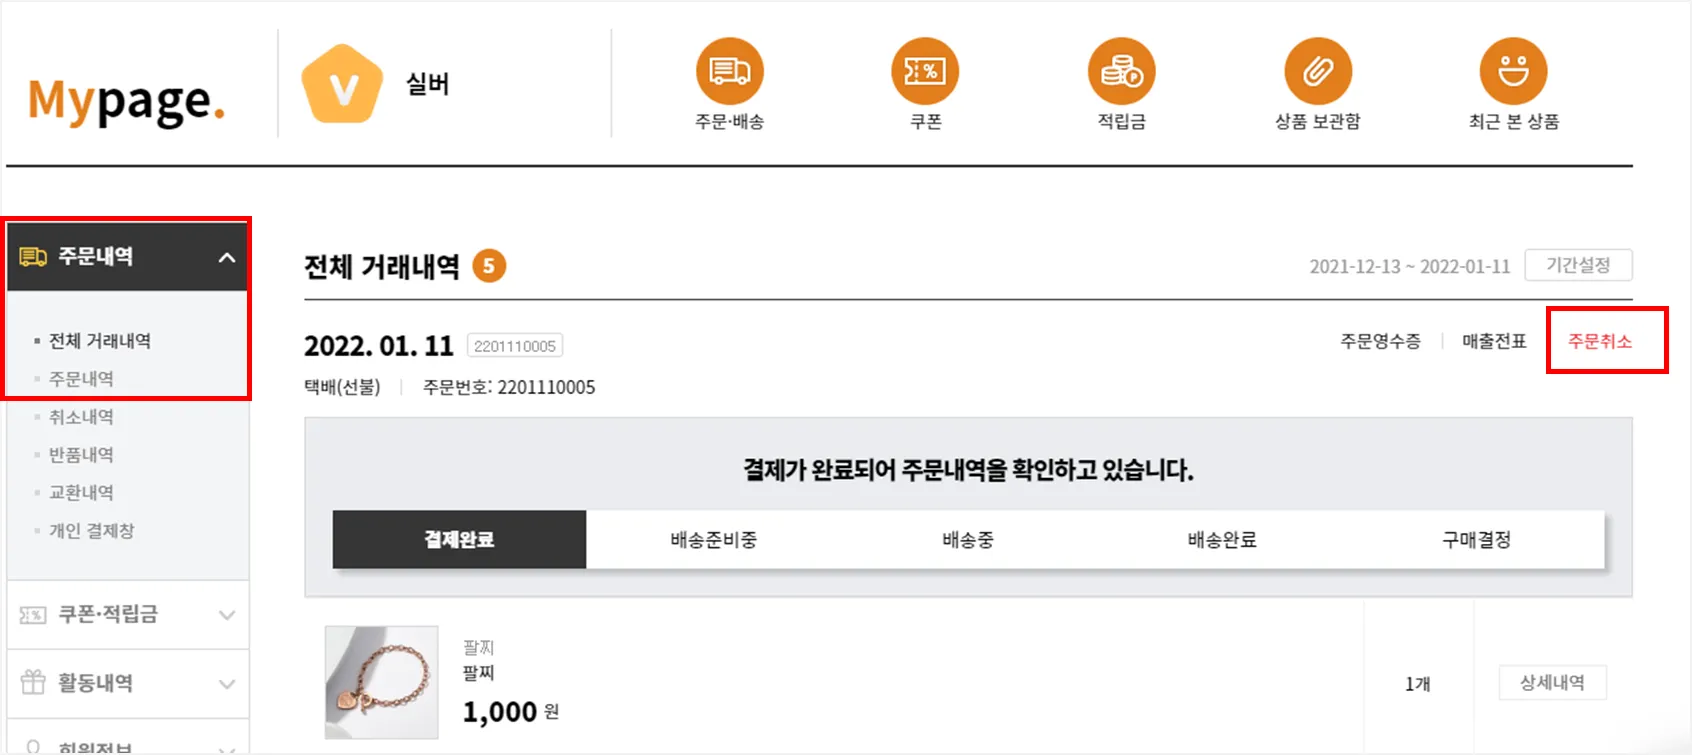1692x755 pixels.
Task: Open the 매출전표 link
Action: tap(1494, 341)
